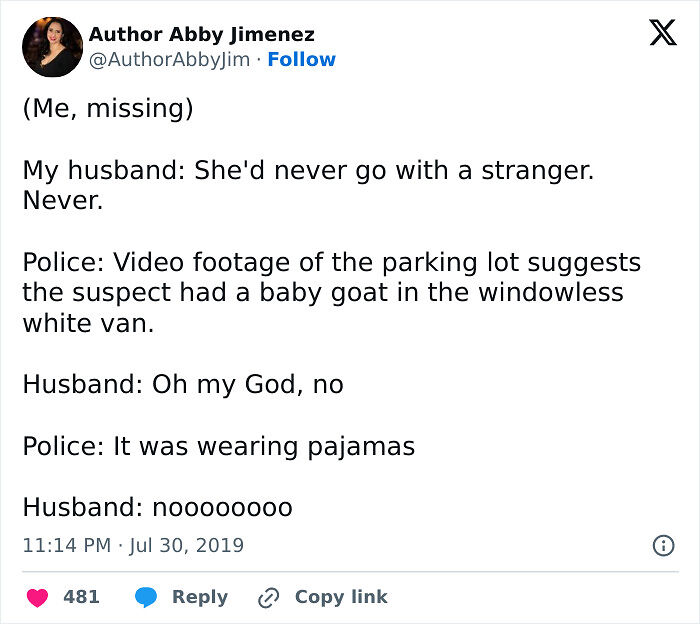700x624 pixels.
Task: Click the "baby goat in the windowless" line
Action: coord(323,293)
